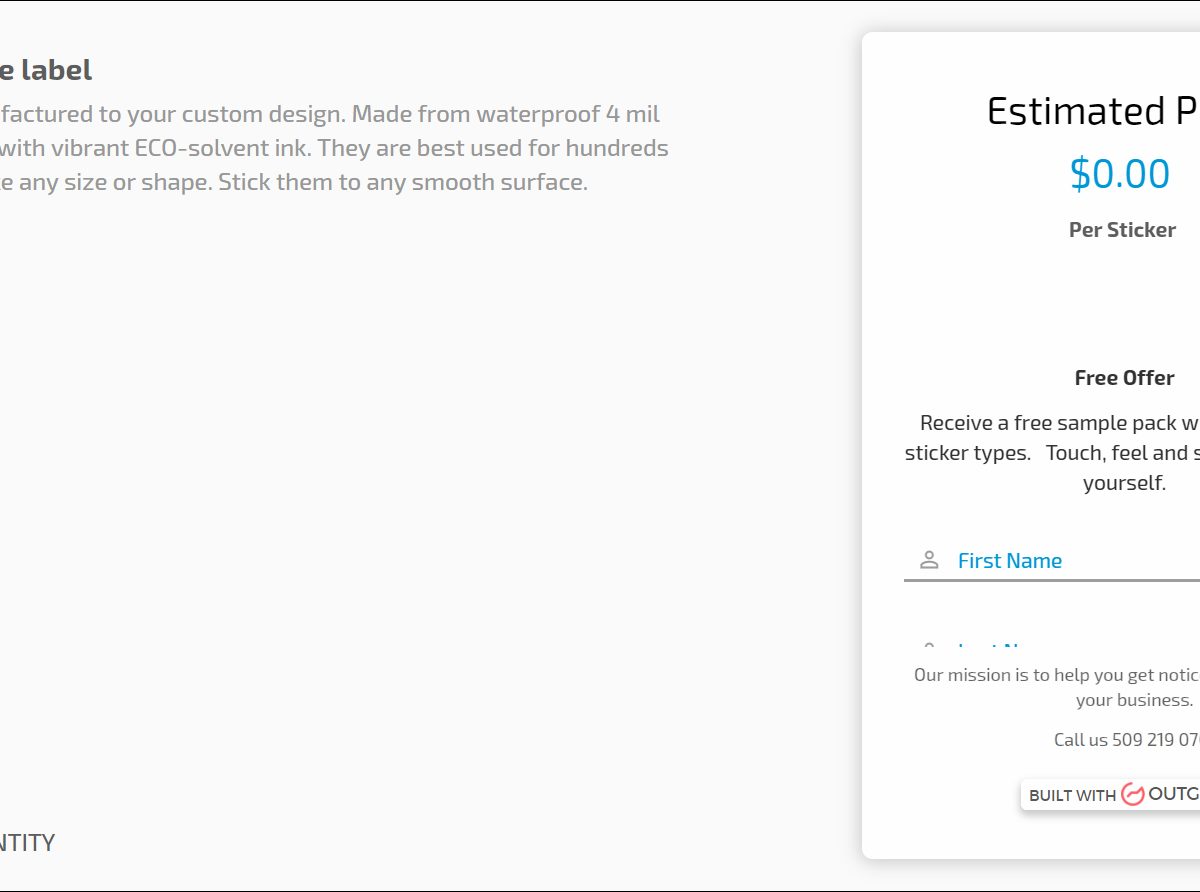Click the "Our mission is to help" line
Viewport: 1200px width, 892px height.
click(x=1056, y=675)
